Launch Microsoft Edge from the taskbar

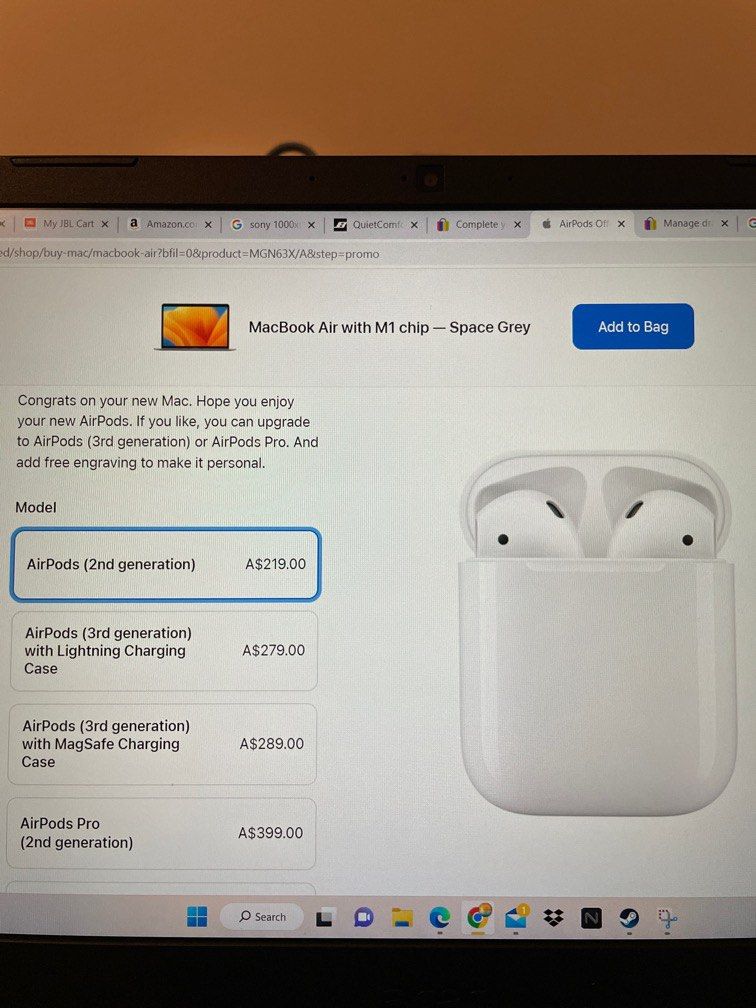(440, 917)
